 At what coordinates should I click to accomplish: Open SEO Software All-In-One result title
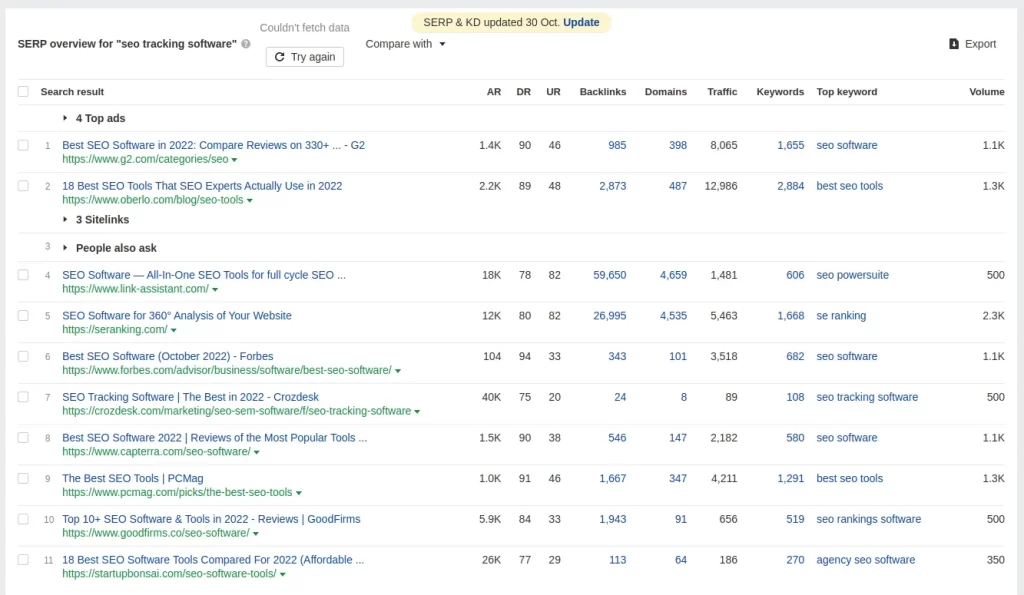point(204,275)
